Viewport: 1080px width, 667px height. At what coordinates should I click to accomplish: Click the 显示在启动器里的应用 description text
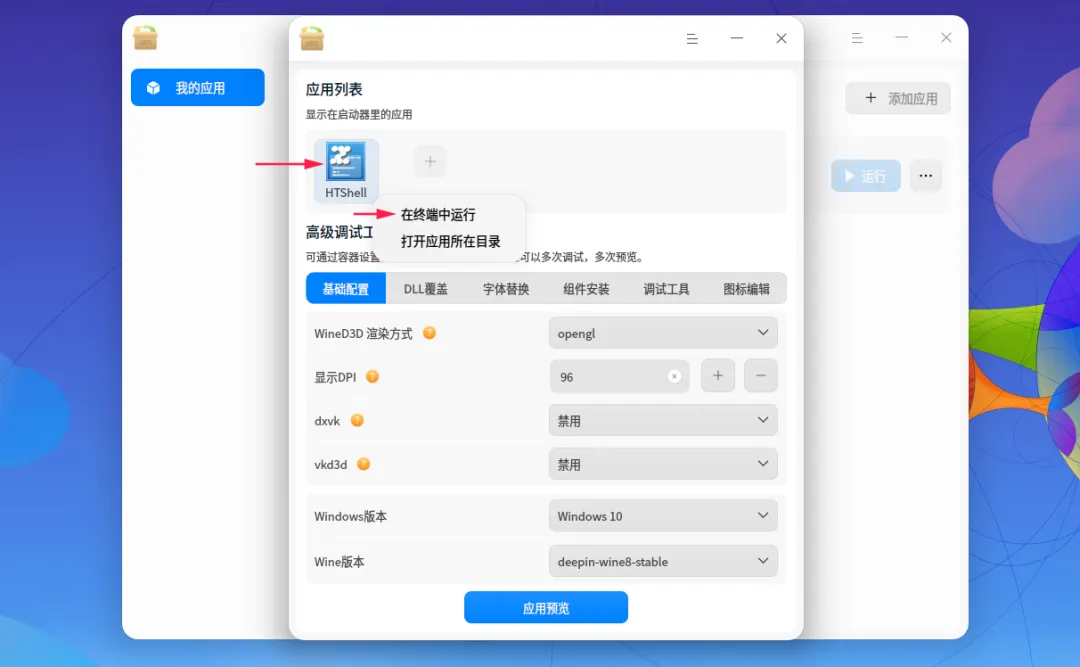[x=359, y=114]
